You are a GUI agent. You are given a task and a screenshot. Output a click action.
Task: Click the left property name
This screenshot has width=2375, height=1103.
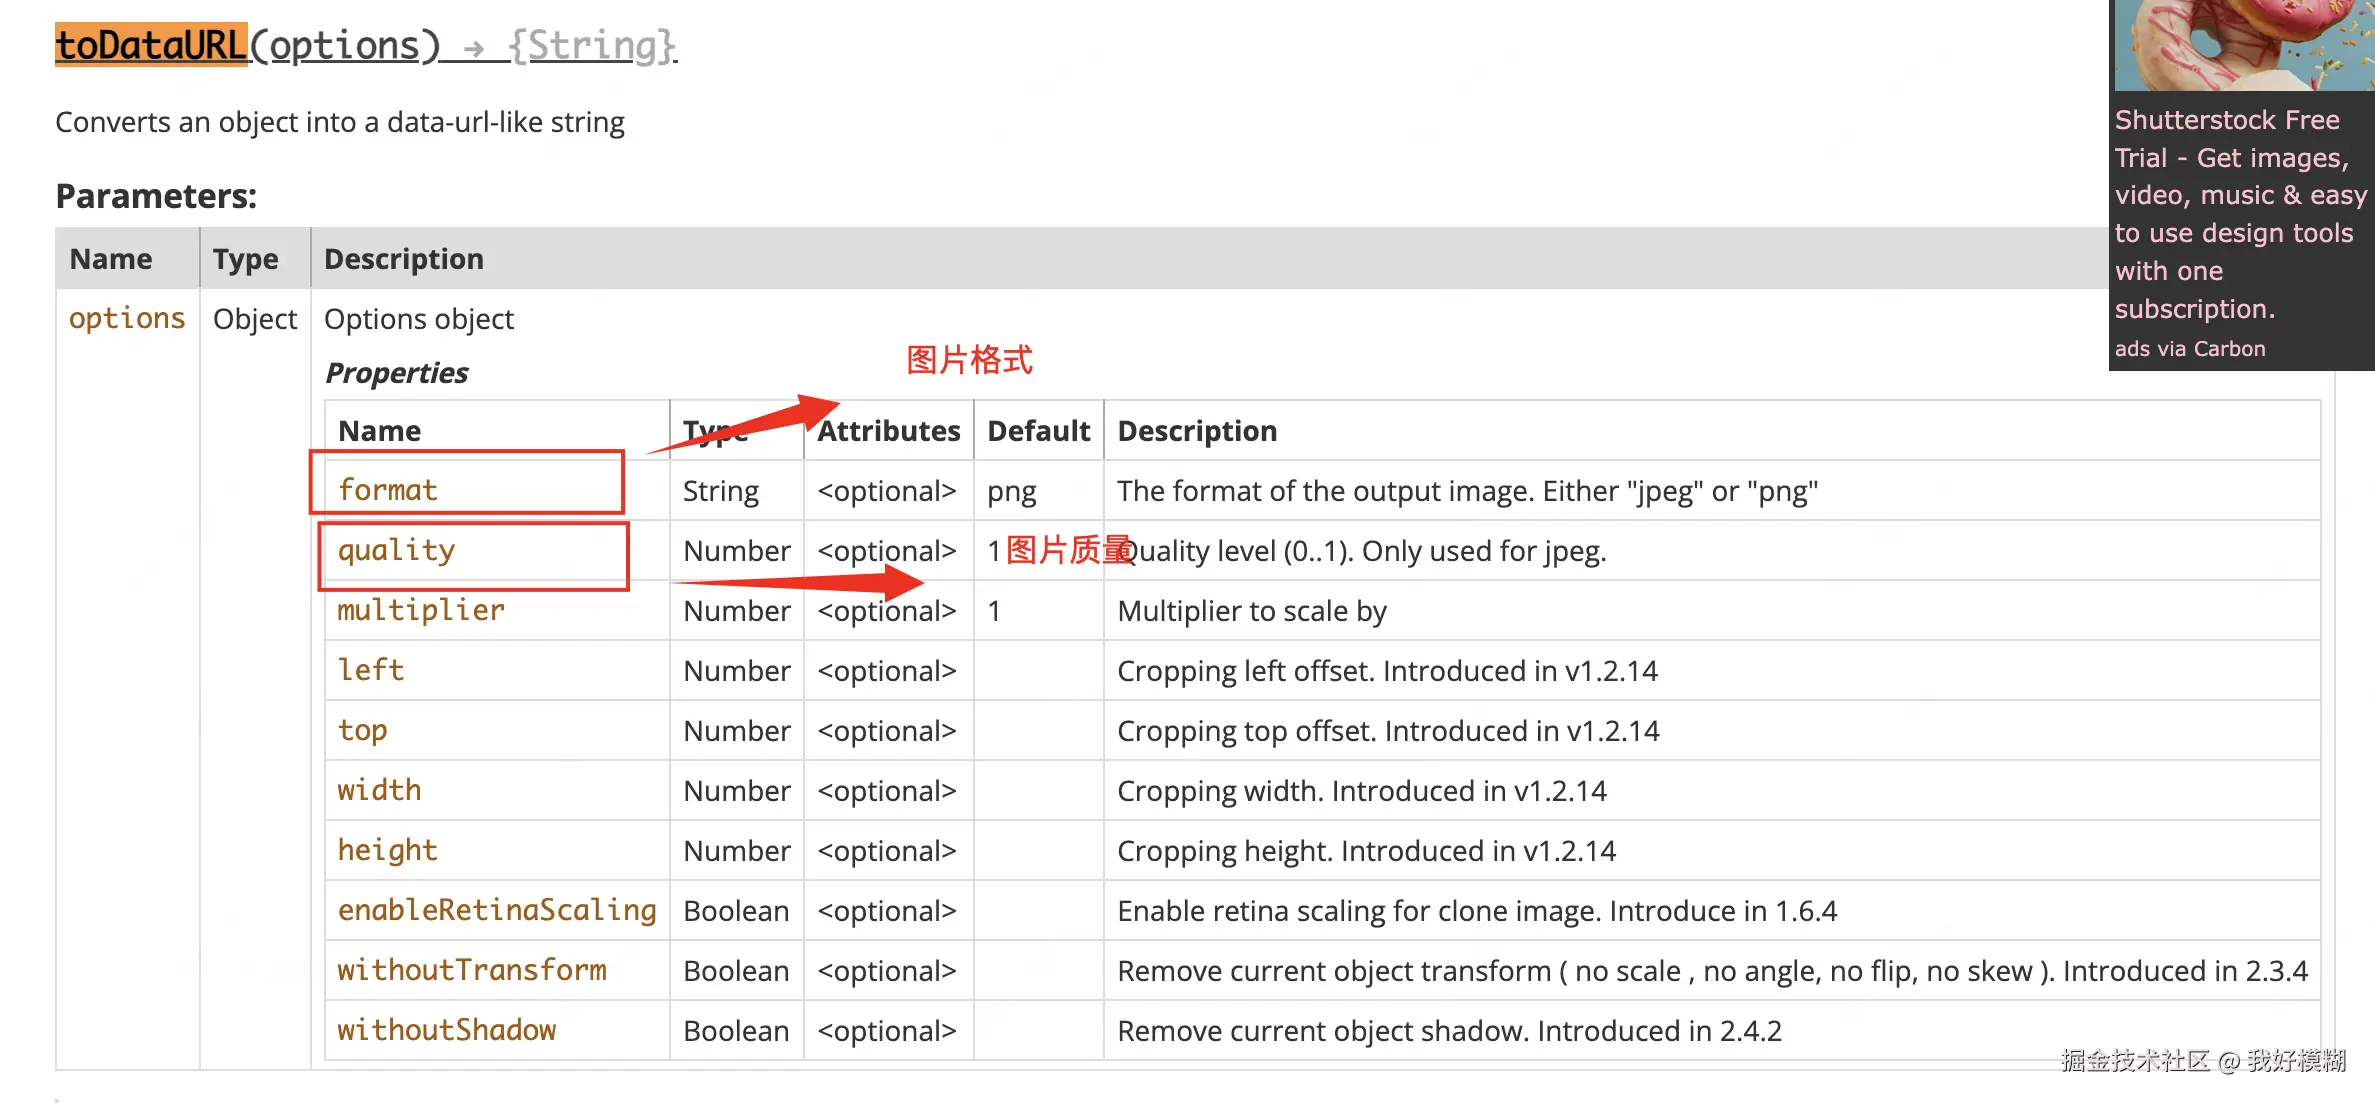tap(370, 670)
